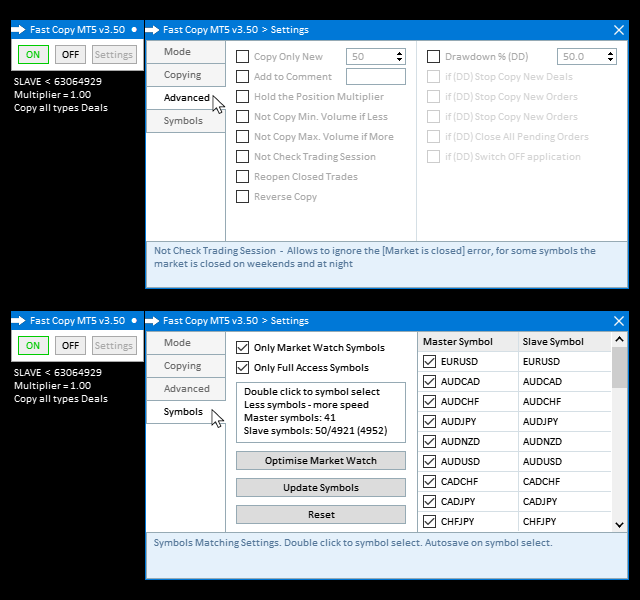Open Copying tab in top settings window
Viewport: 640px width, 600px height.
186,75
